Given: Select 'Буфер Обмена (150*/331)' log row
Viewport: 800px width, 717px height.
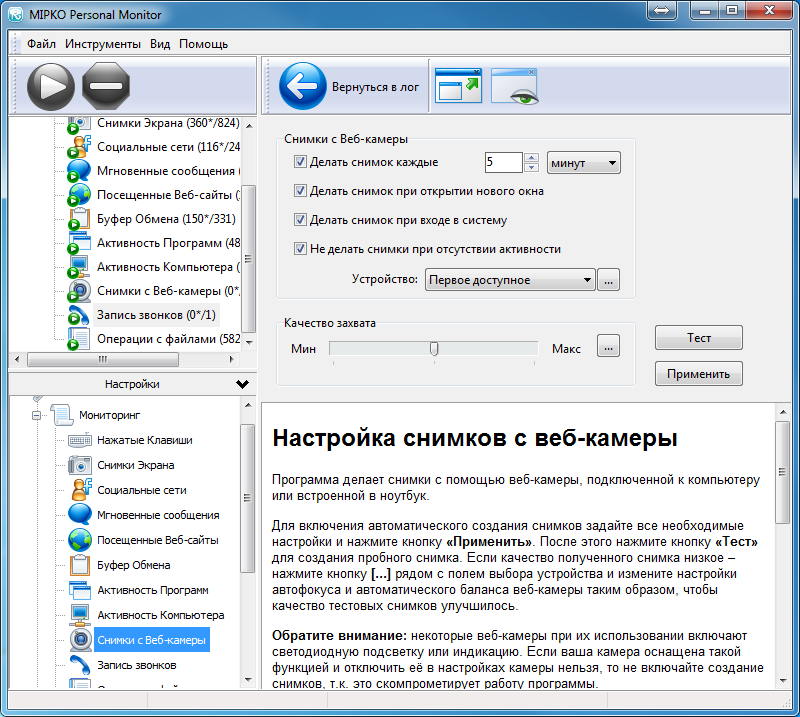Looking at the screenshot, I should click(166, 219).
